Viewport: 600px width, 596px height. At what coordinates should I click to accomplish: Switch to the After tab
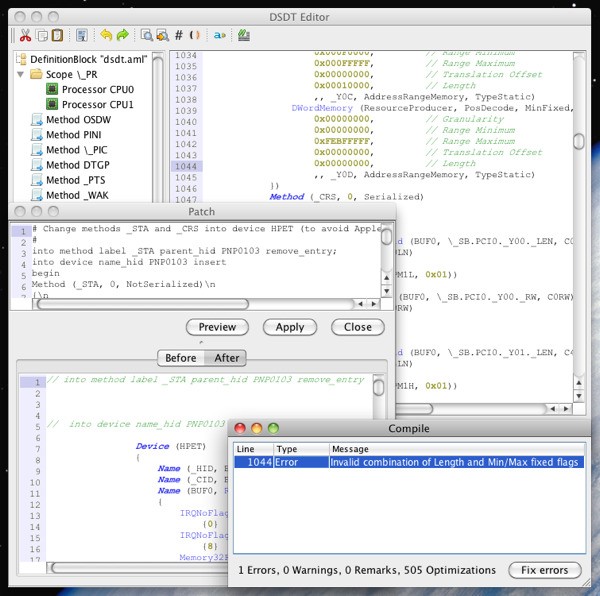click(x=227, y=358)
